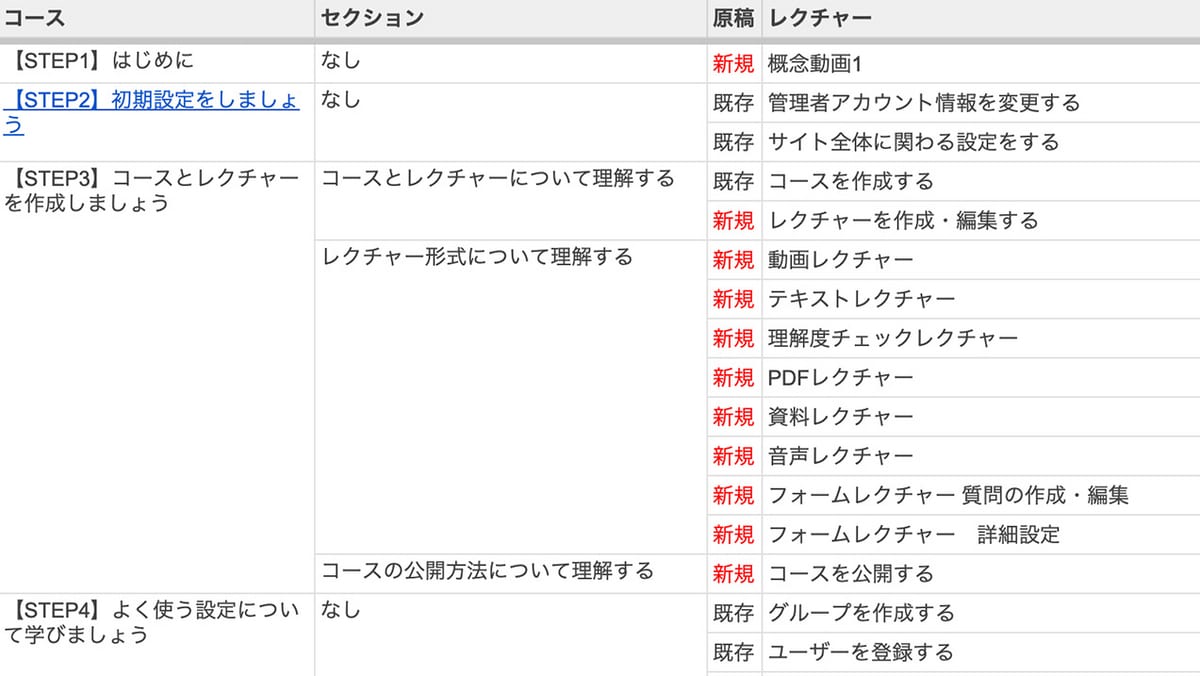Click 既存 beside 管理者アカウント情報を変更する
1200x676 pixels.
733,103
